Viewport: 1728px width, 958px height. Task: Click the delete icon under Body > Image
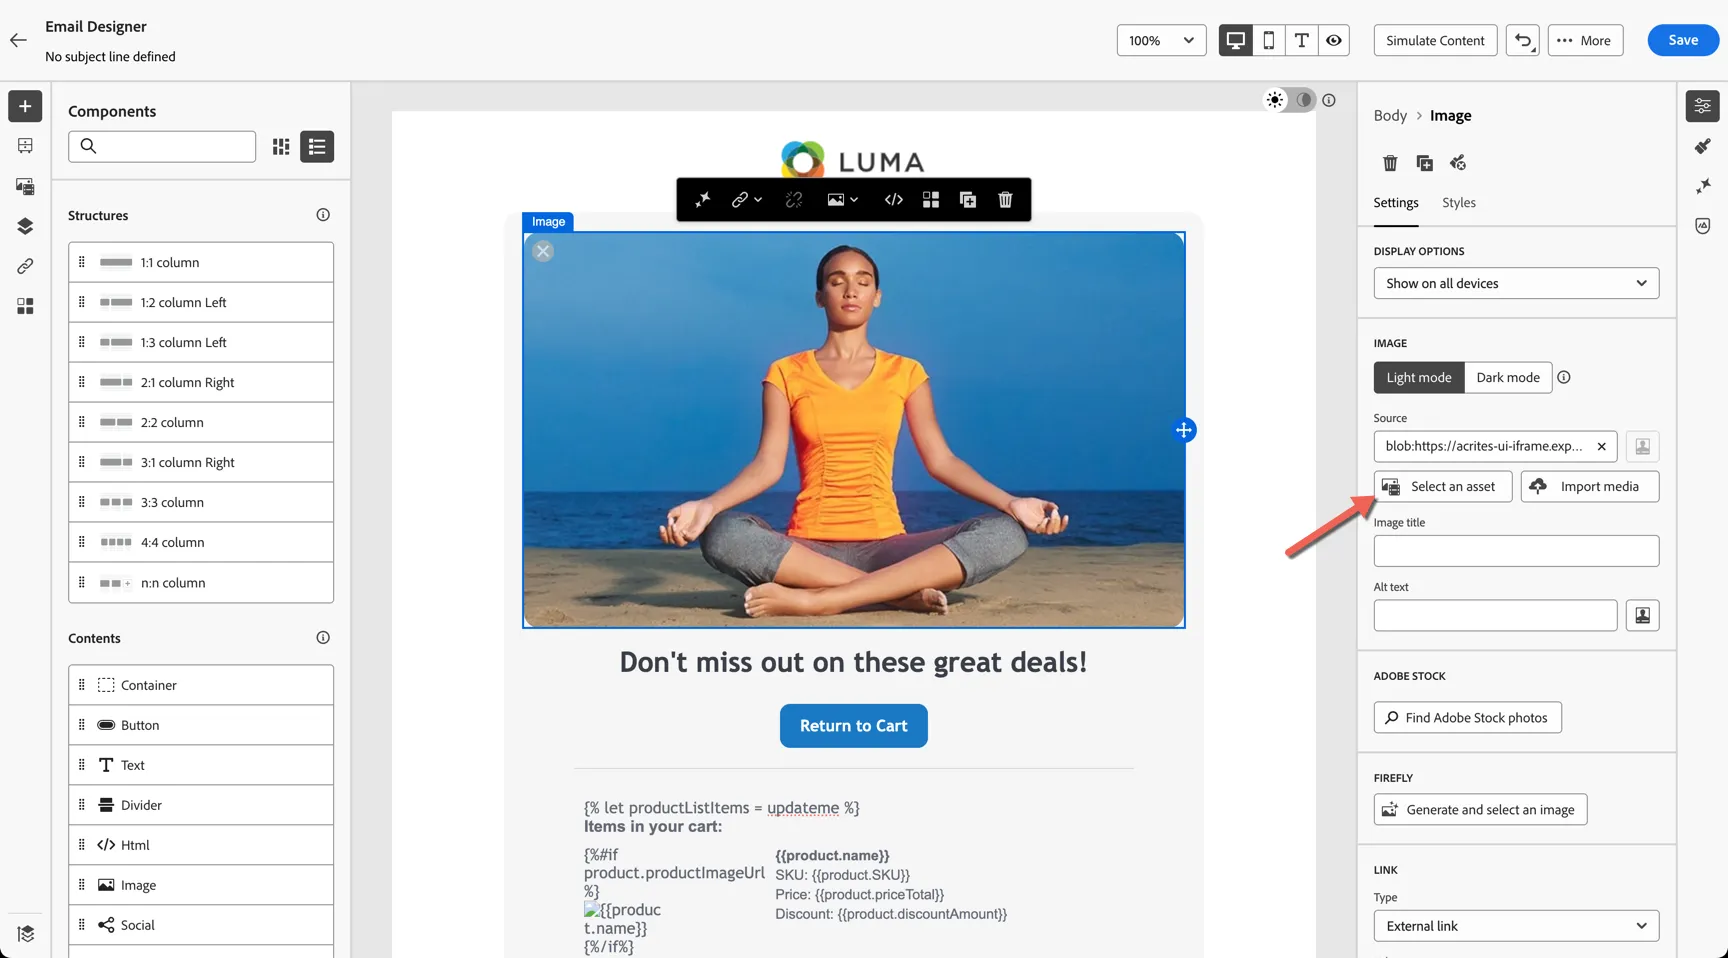(1390, 163)
